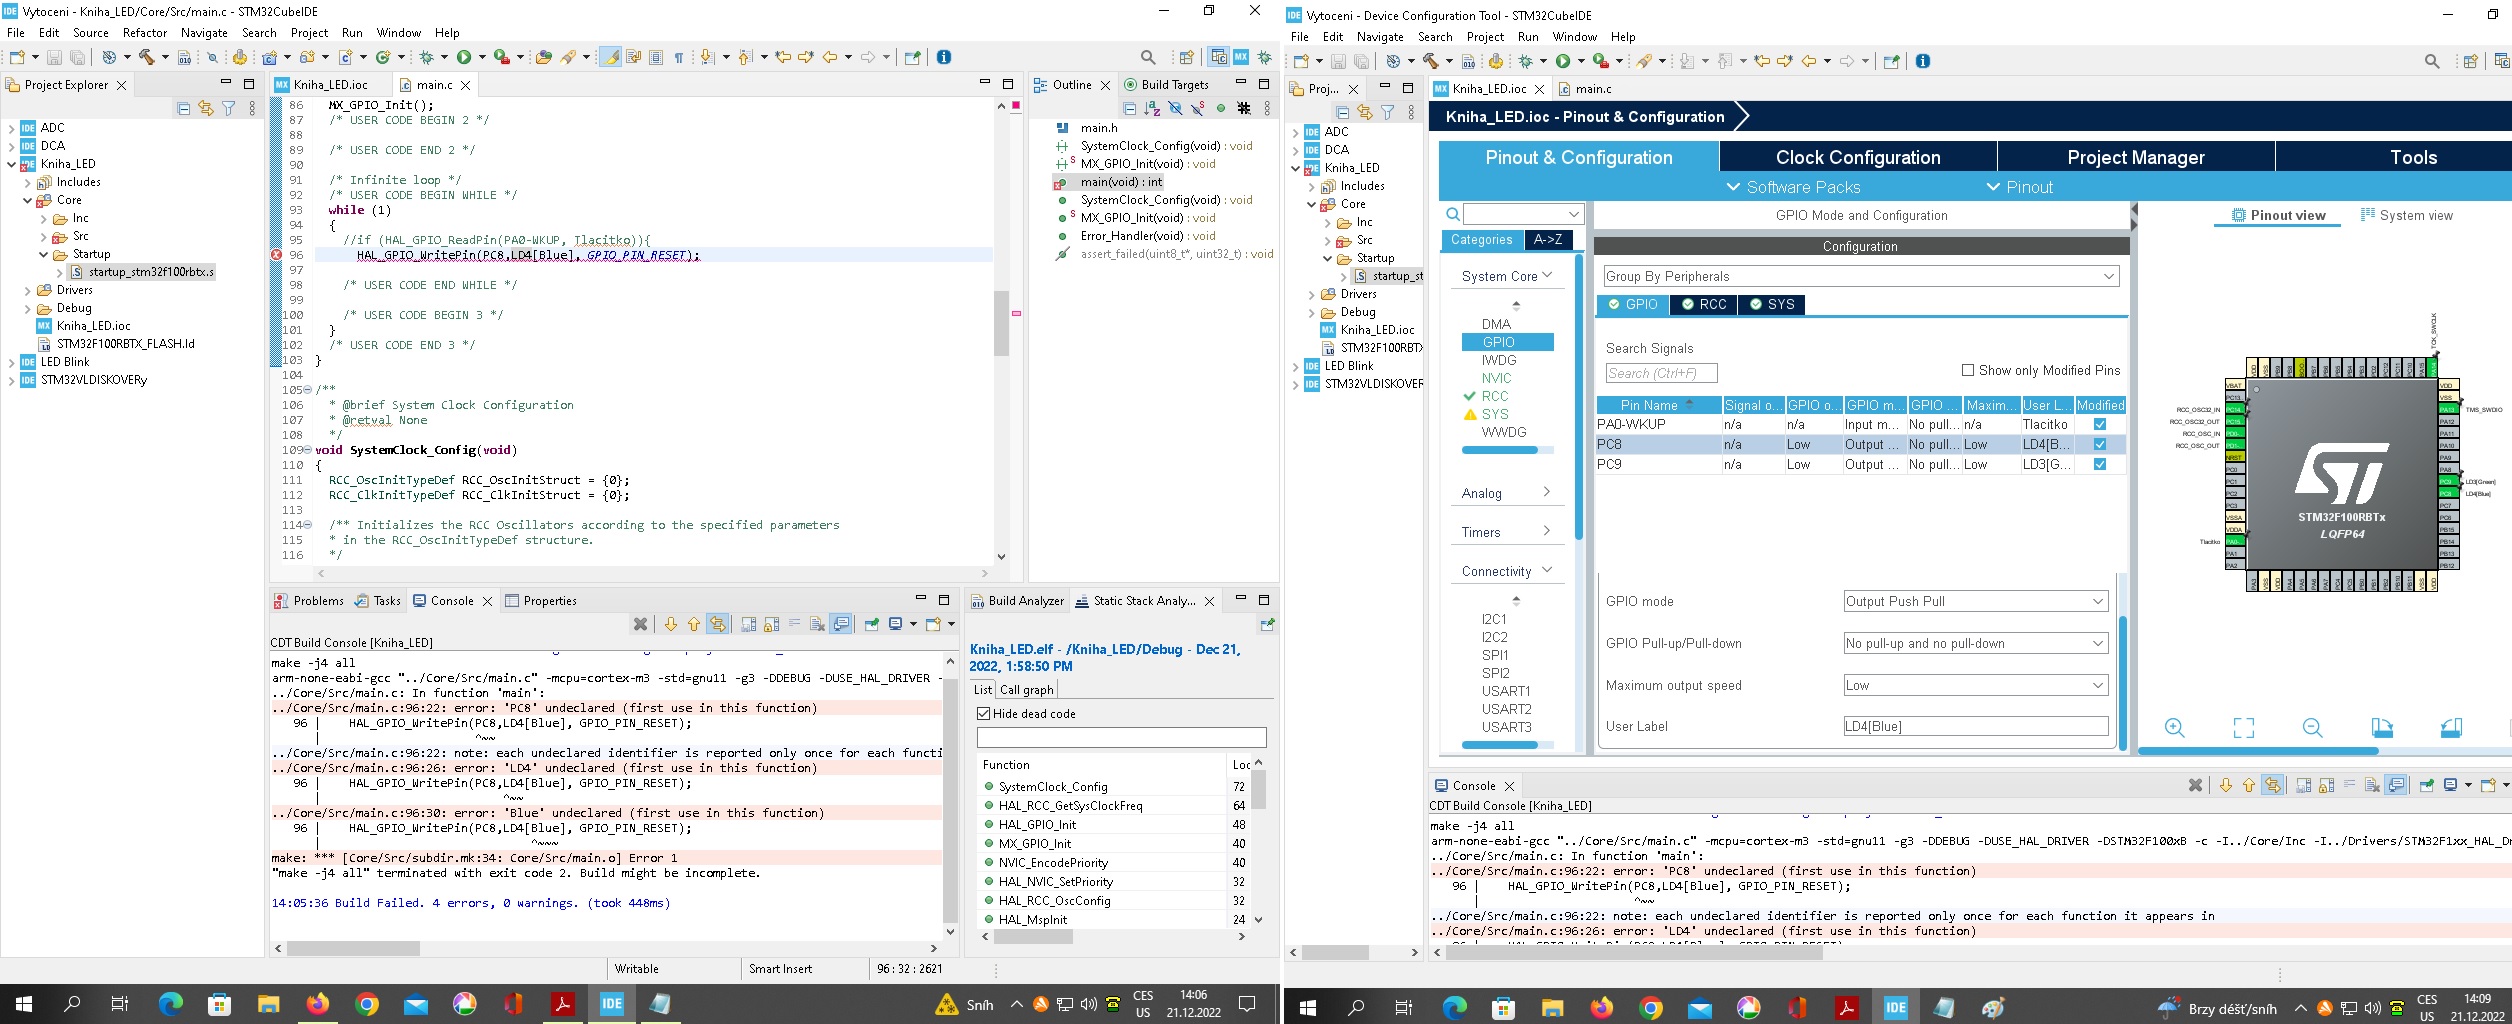Viewport: 2512px width, 1024px height.
Task: Open the GPIO mode dropdown
Action: 1975,601
